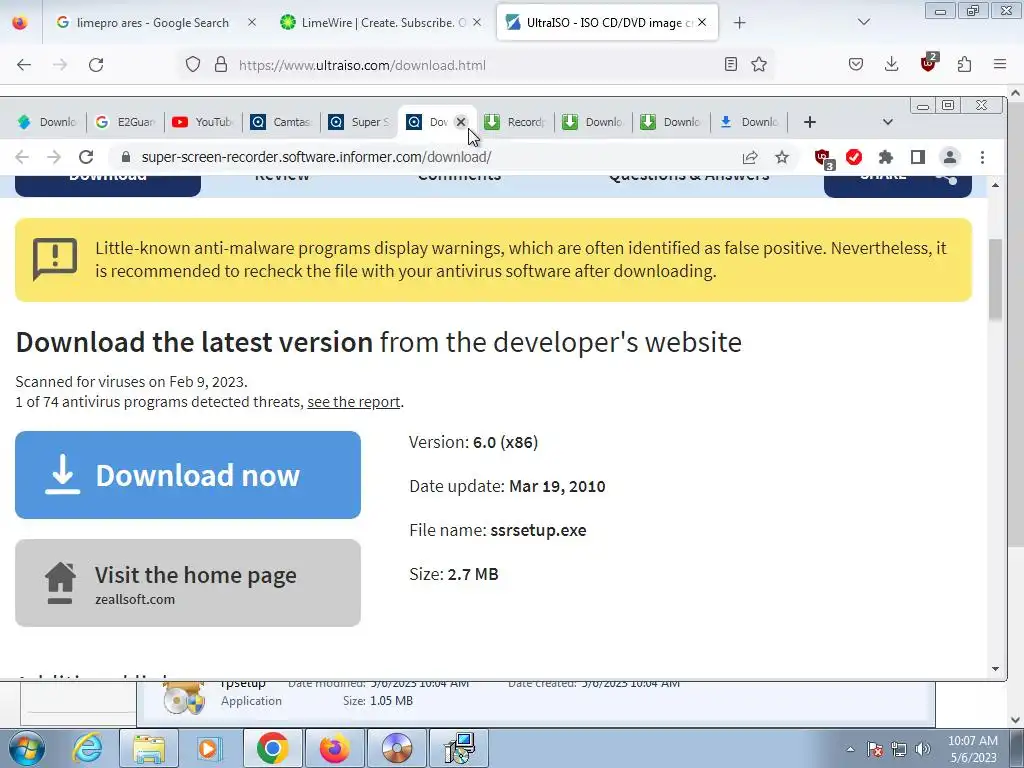Open Firefox tracking protection shield icon
Viewport: 1024px width, 768px height.
(193, 65)
